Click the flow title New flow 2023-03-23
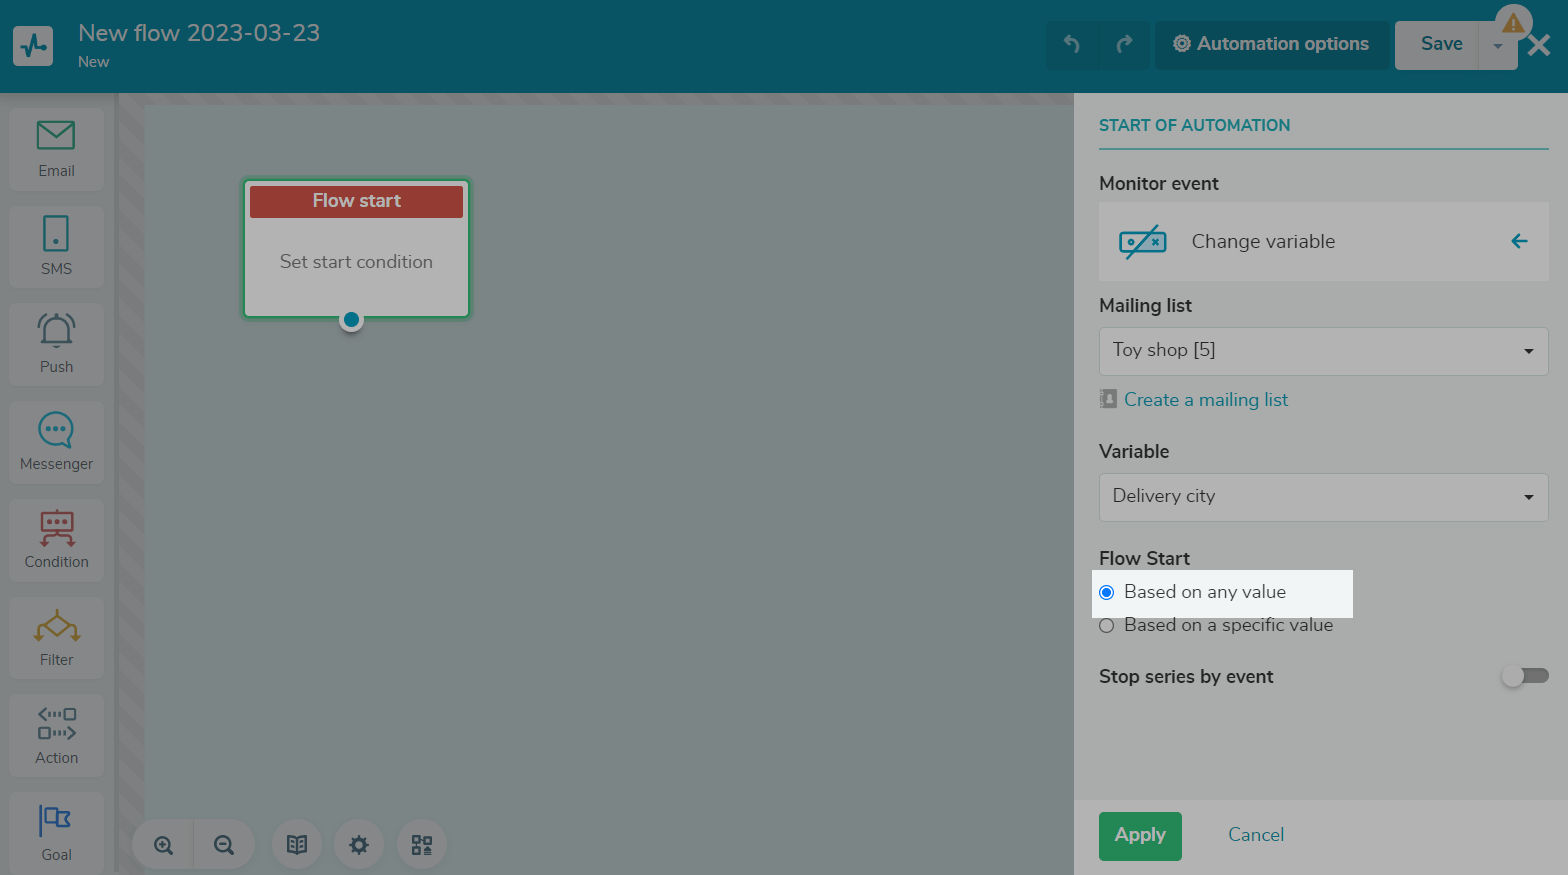 [x=199, y=33]
